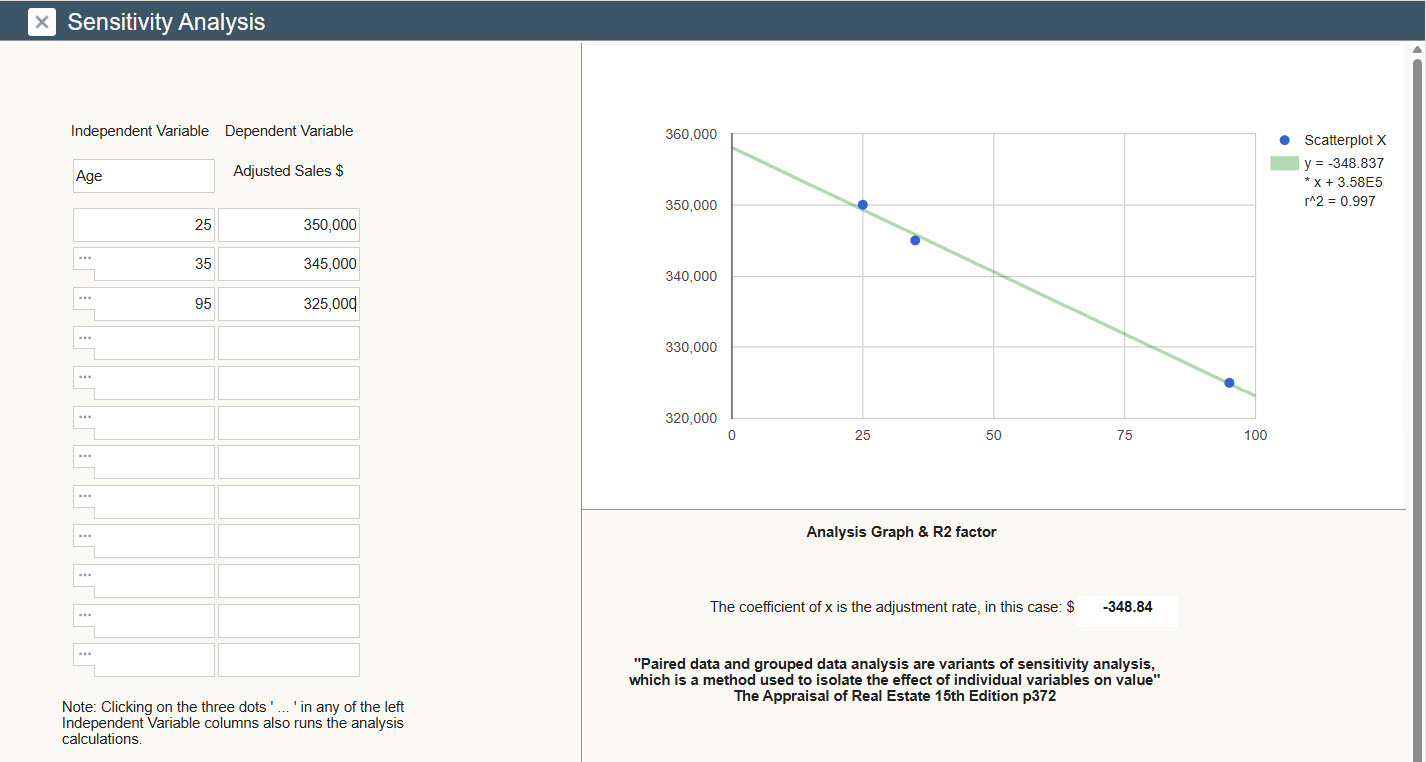Click the green trendline legend swatch
Viewport: 1426px width, 762px height.
1284,163
